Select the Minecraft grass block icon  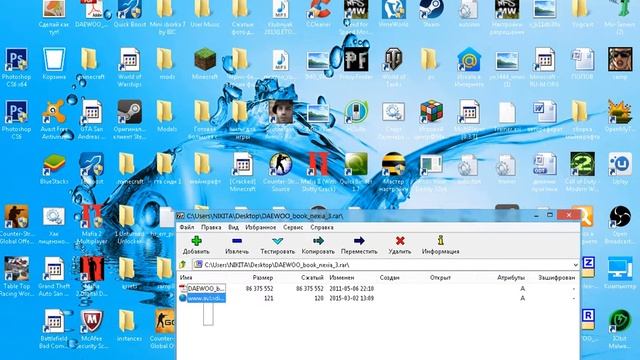pyautogui.click(x=205, y=64)
